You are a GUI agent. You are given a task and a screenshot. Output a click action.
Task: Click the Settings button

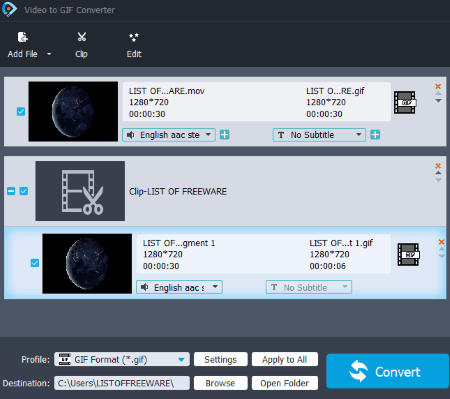[221, 360]
